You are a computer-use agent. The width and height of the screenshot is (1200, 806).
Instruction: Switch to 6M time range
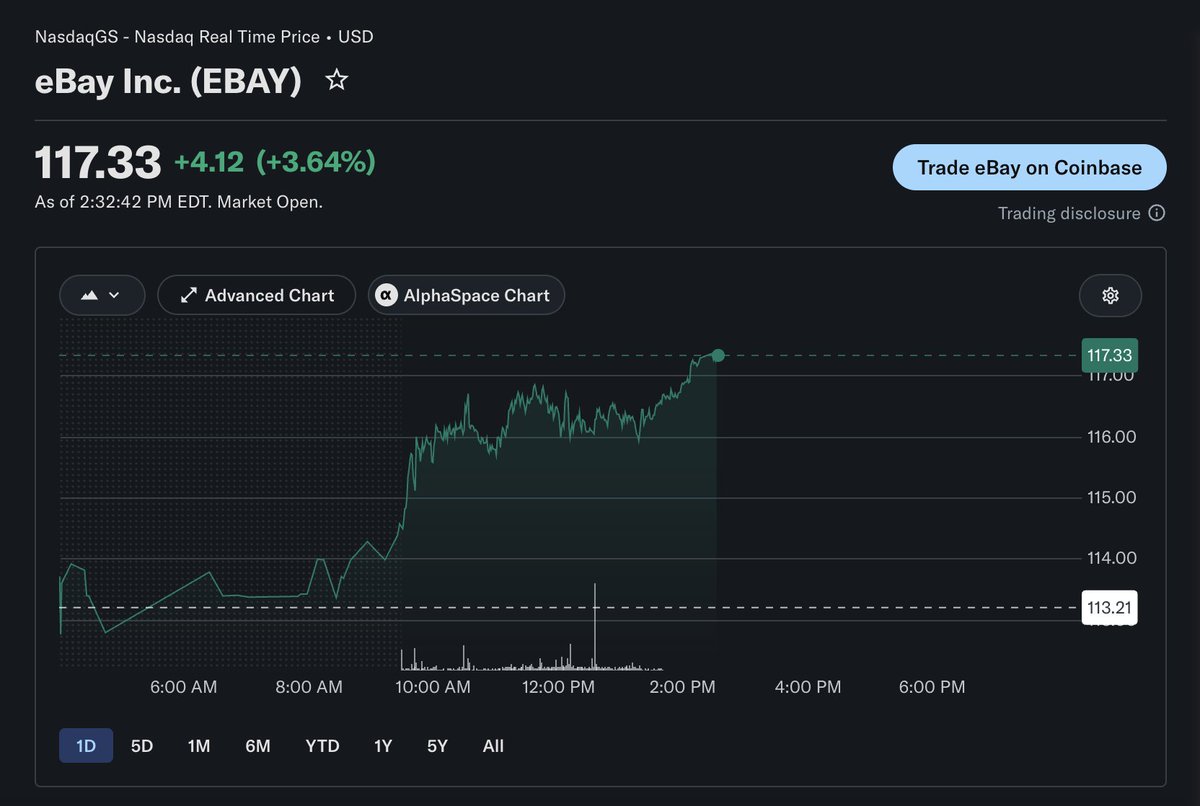coord(258,746)
